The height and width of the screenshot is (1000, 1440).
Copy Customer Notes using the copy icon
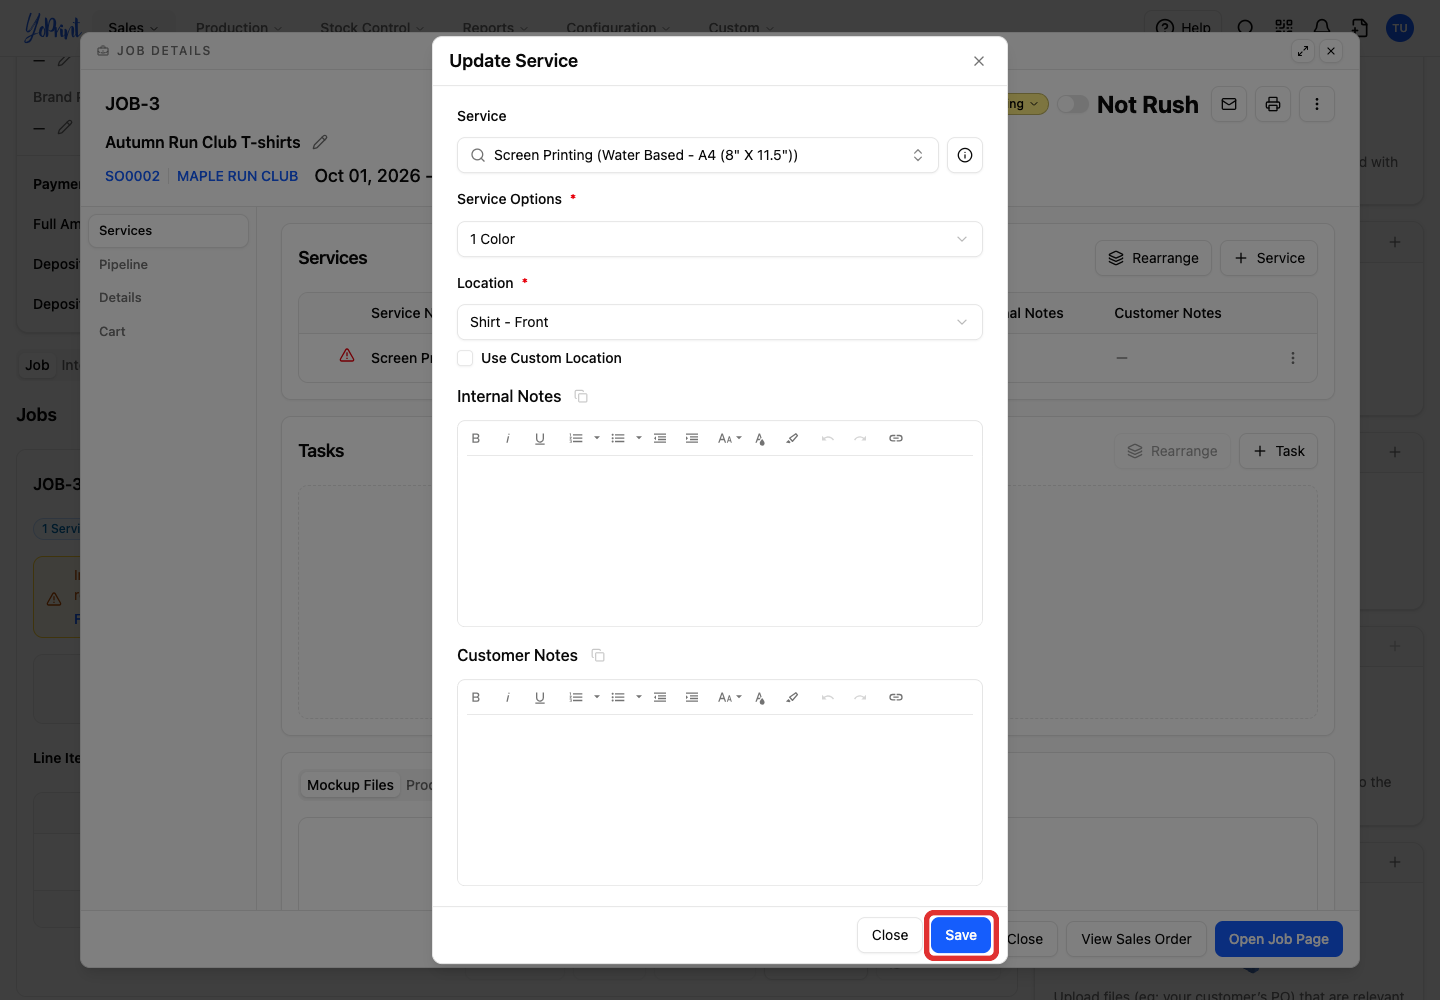click(x=598, y=656)
